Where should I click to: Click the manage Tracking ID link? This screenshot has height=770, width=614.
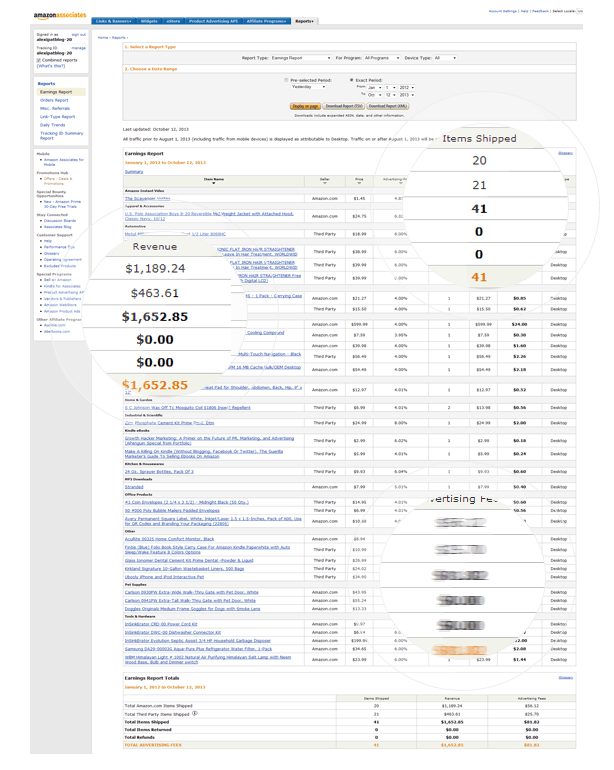tap(79, 48)
